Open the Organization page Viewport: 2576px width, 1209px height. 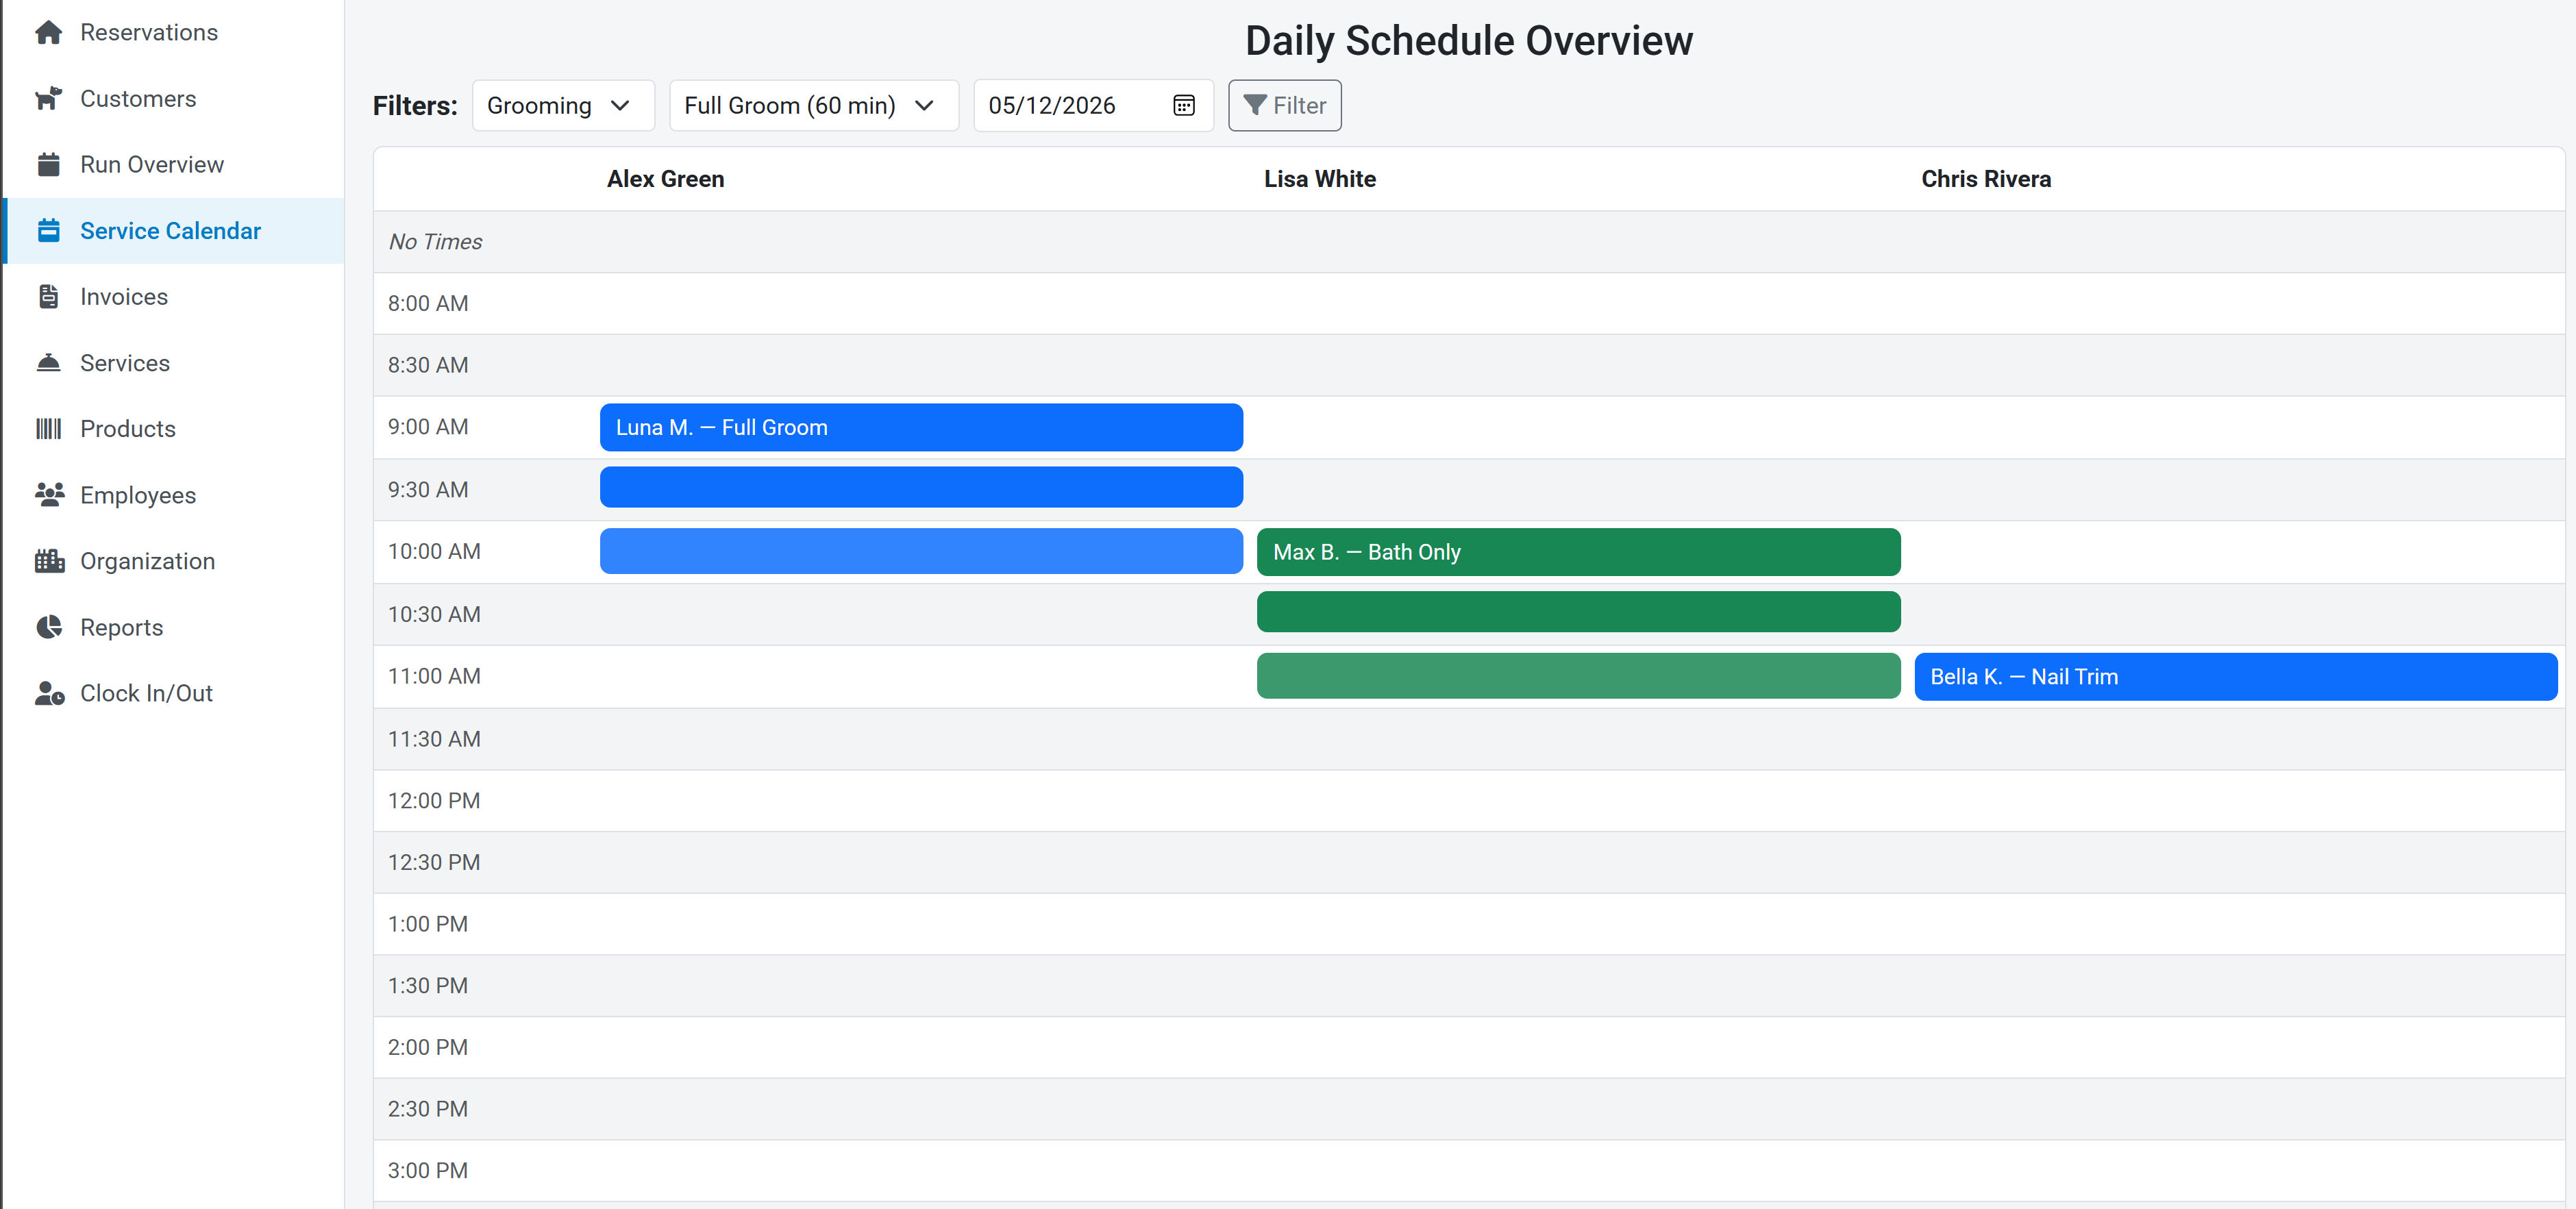point(174,561)
